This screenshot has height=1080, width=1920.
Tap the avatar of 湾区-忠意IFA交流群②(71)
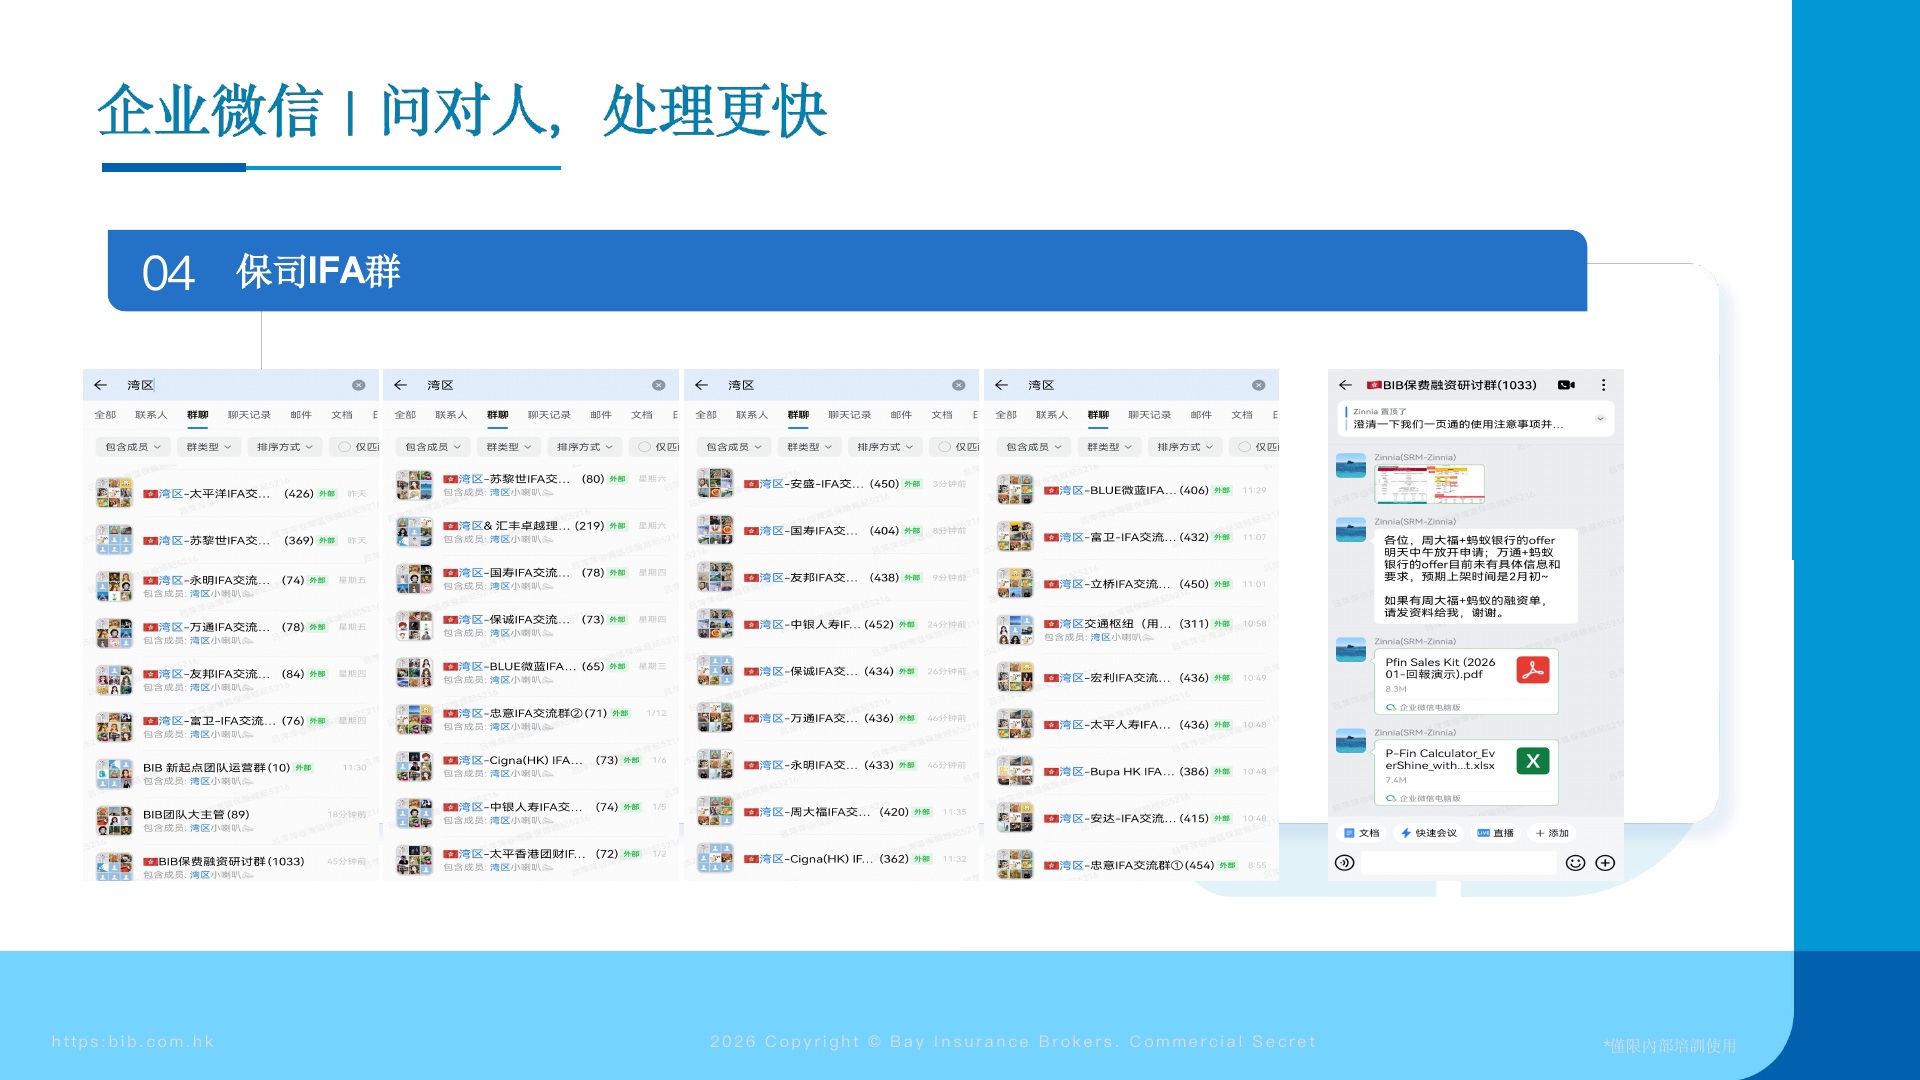pyautogui.click(x=414, y=719)
